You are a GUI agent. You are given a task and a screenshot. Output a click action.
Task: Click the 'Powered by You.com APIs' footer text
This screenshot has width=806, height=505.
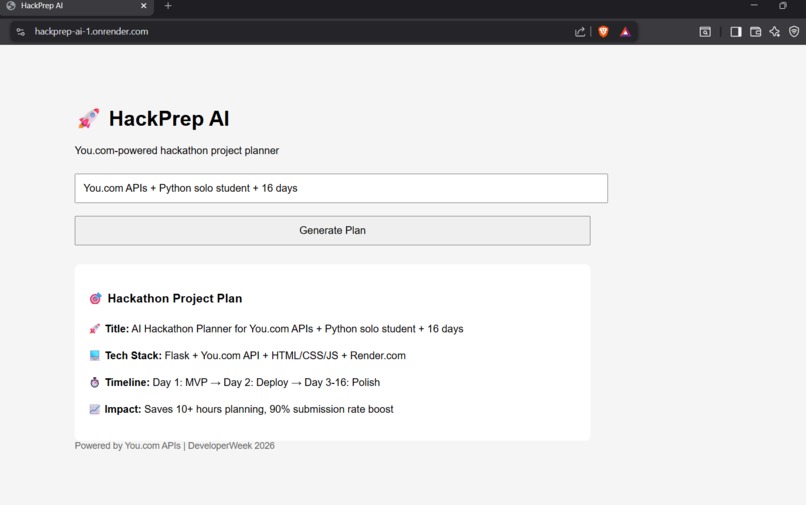[175, 445]
